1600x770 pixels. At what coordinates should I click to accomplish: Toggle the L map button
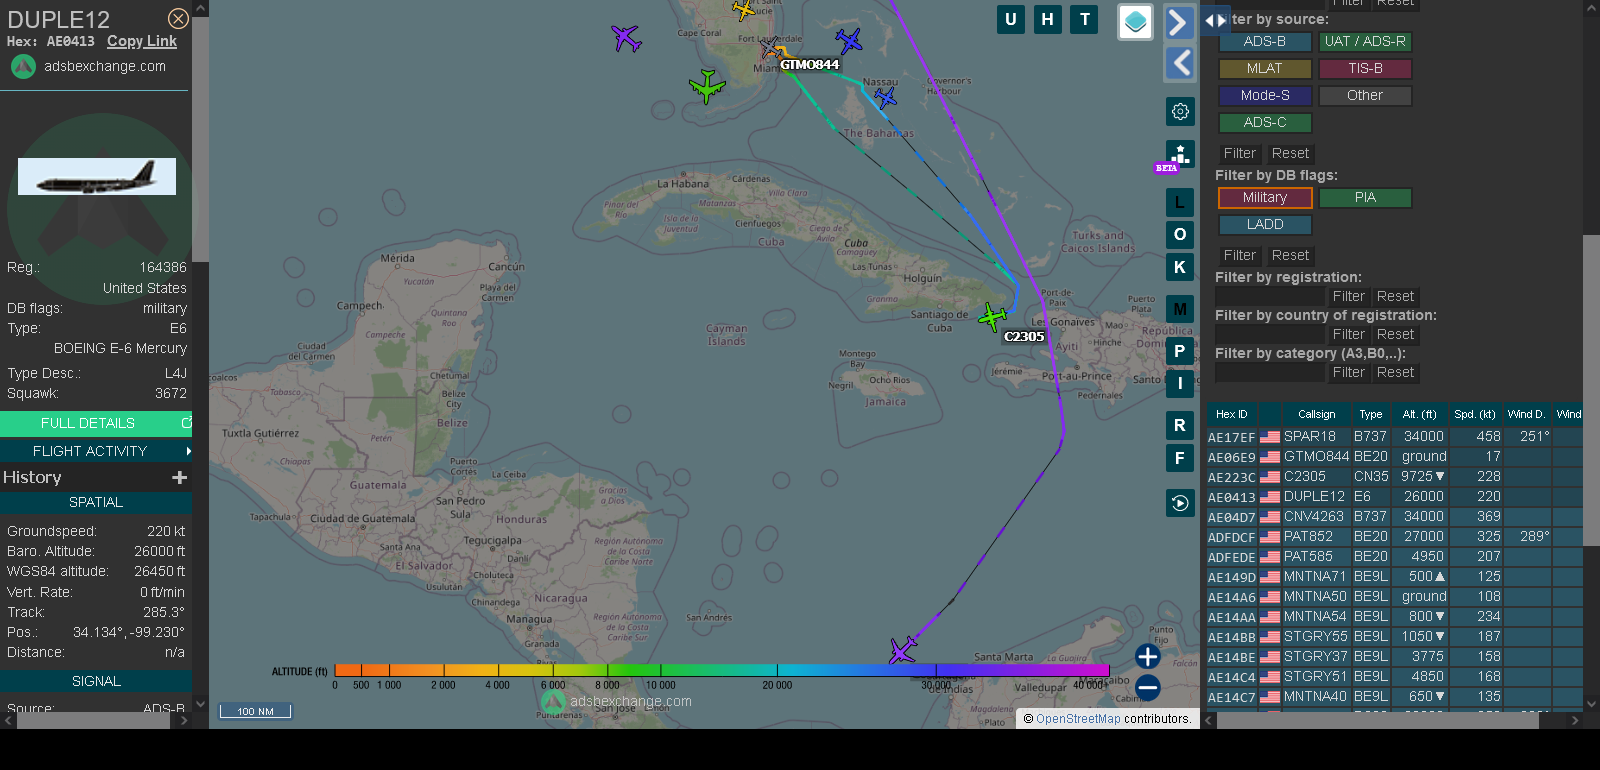pyautogui.click(x=1180, y=203)
